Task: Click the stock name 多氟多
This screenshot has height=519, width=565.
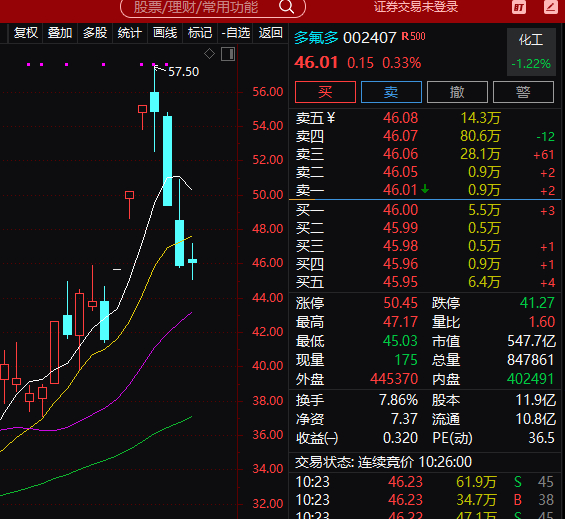Action: [316, 37]
